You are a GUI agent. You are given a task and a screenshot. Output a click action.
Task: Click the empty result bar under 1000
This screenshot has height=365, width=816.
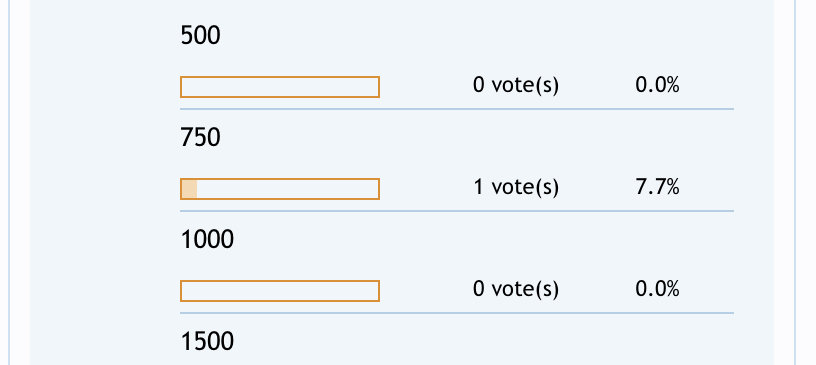pyautogui.click(x=280, y=291)
